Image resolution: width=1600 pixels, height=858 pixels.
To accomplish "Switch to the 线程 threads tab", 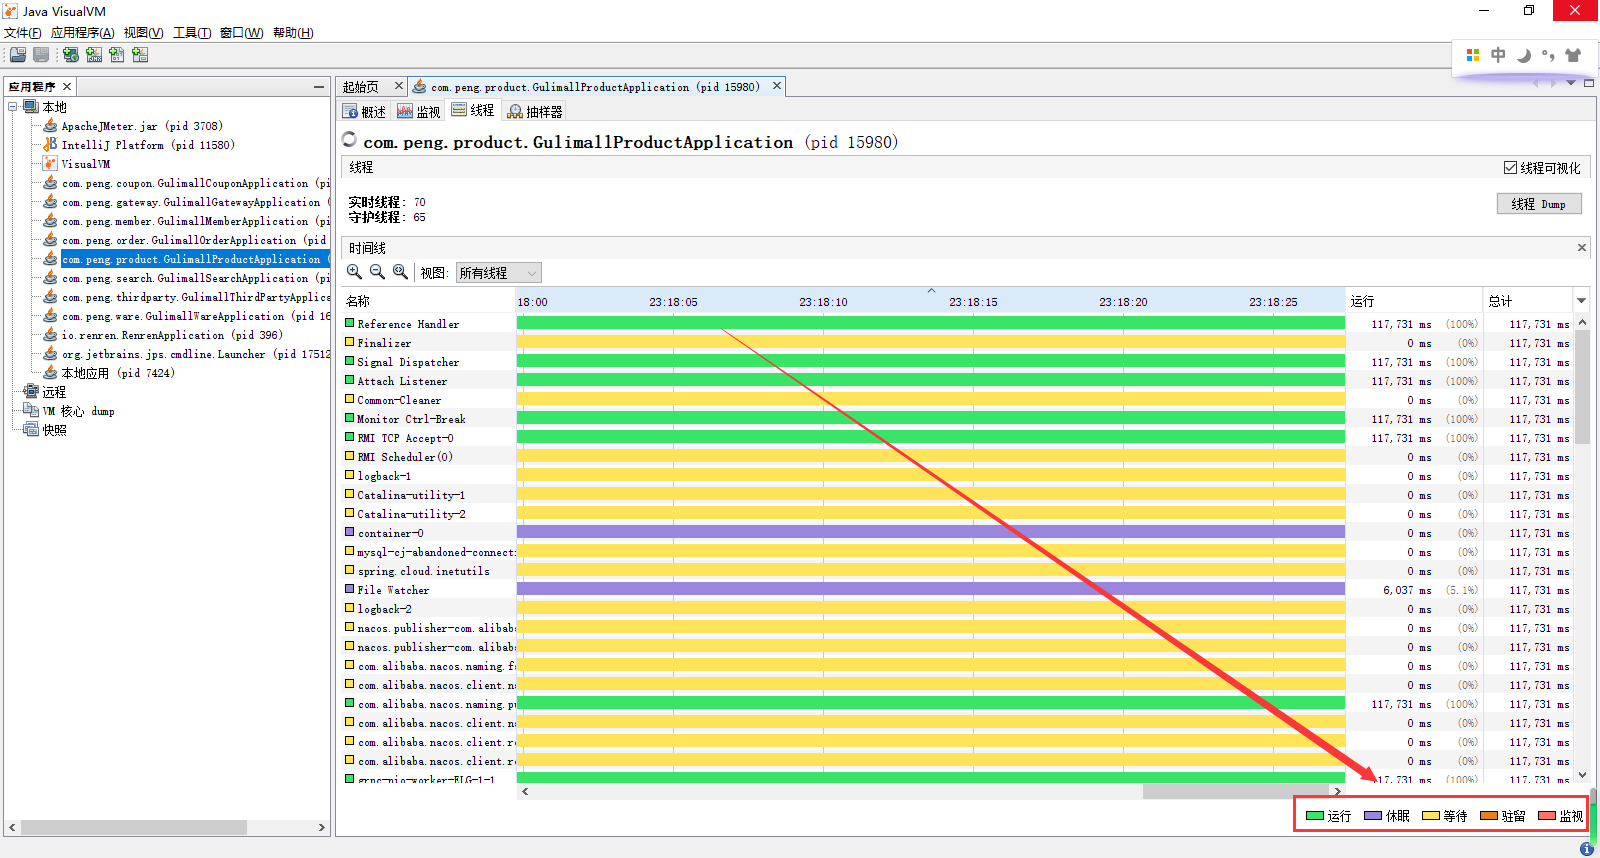I will [x=473, y=110].
